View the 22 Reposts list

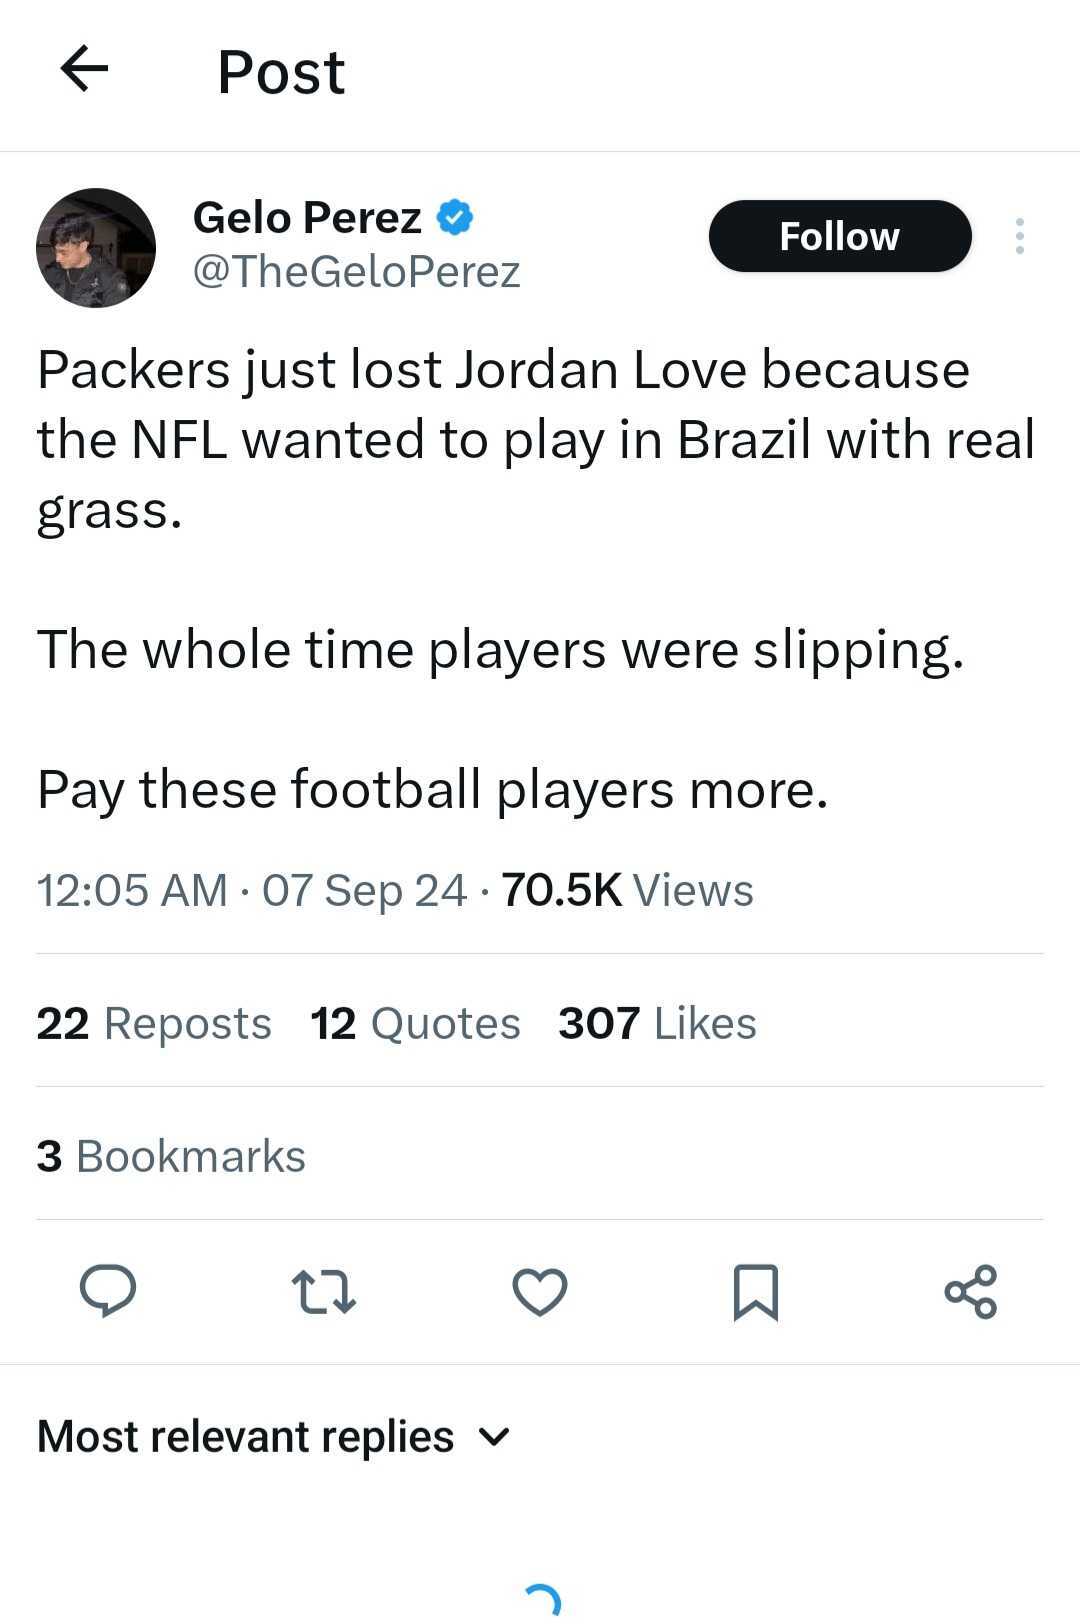click(154, 1023)
